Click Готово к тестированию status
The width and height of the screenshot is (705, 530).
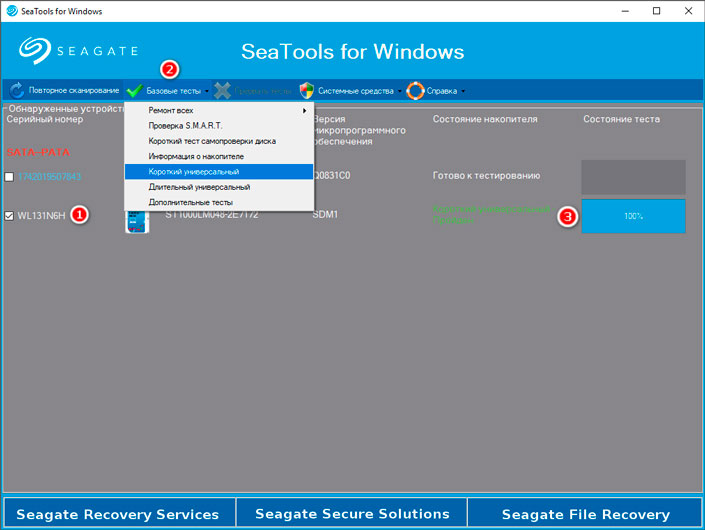486,176
